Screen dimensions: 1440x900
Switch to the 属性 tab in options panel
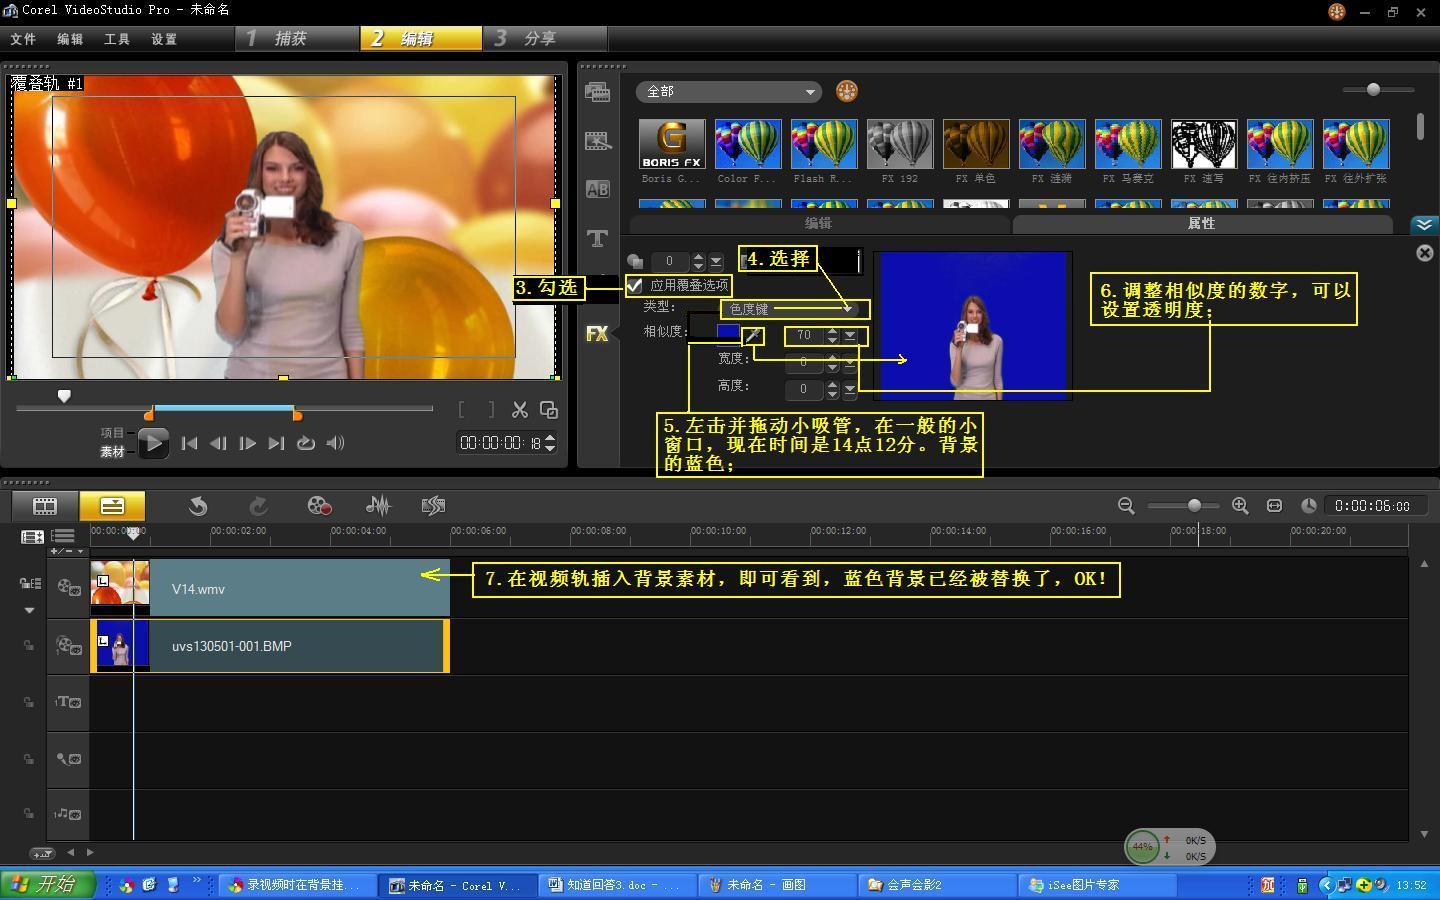tap(1202, 224)
